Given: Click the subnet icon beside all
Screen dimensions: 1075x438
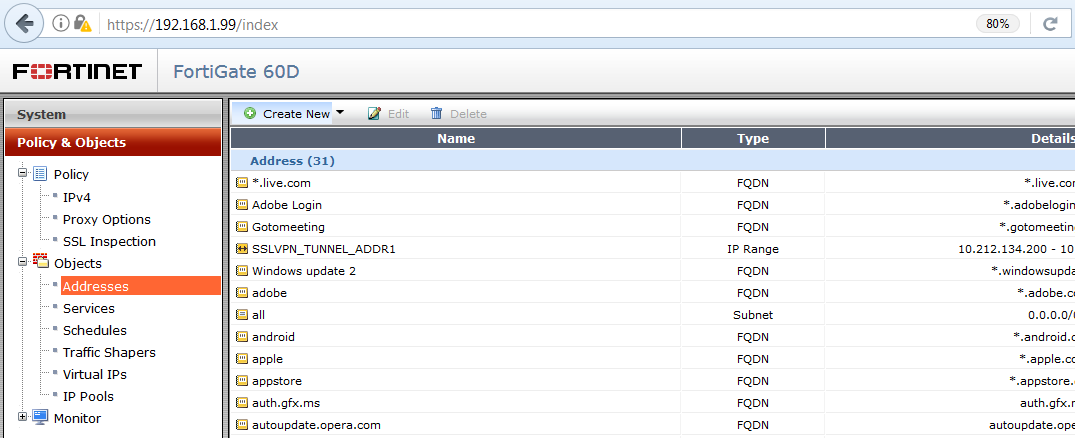Looking at the screenshot, I should tap(242, 315).
